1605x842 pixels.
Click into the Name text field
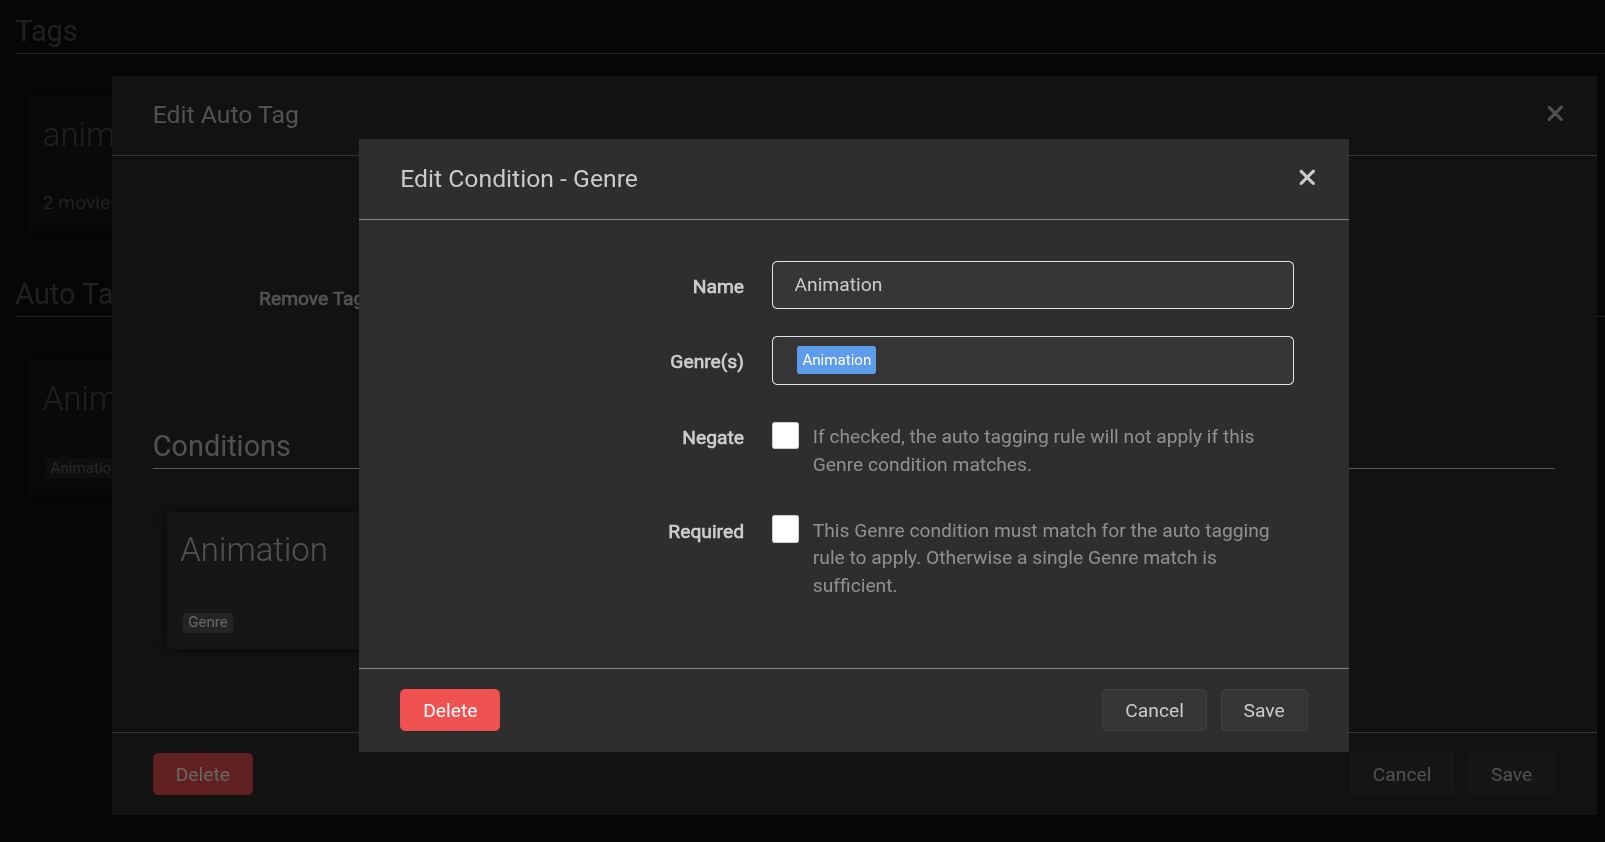tap(1032, 285)
